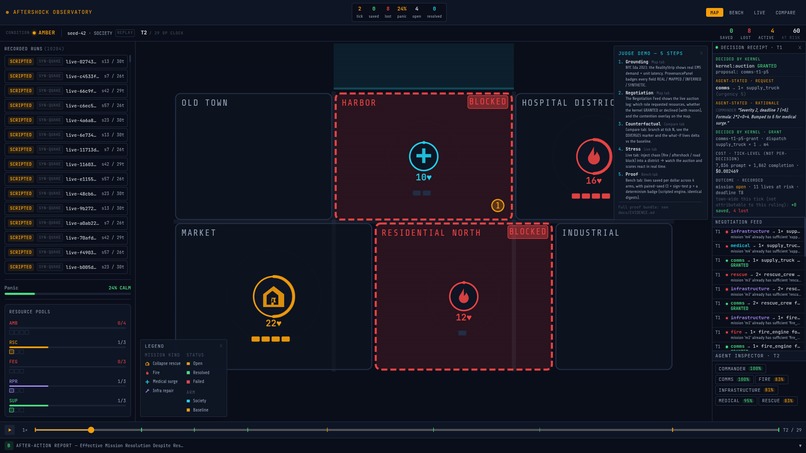Click Proof step in Judge Demo
806x453 pixels.
(631, 174)
